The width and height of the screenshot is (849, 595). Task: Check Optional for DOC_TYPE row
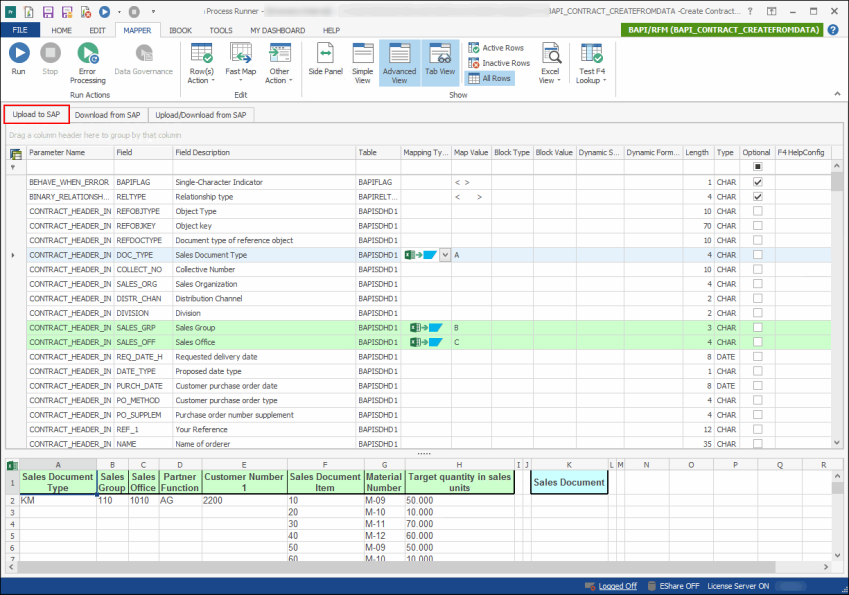pos(757,254)
